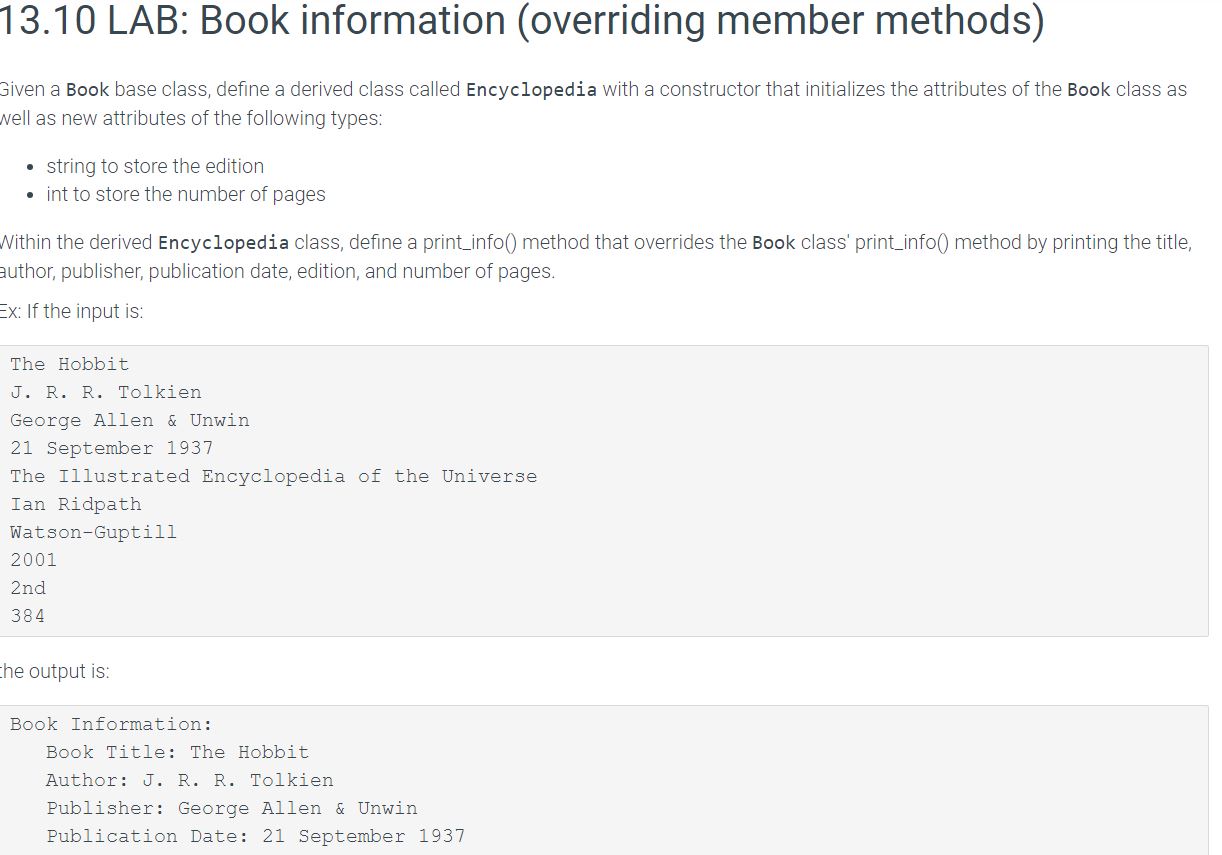Viewport: 1222px width, 855px height.
Task: Select 'George Allen & Unwin' publisher line
Action: (129, 420)
